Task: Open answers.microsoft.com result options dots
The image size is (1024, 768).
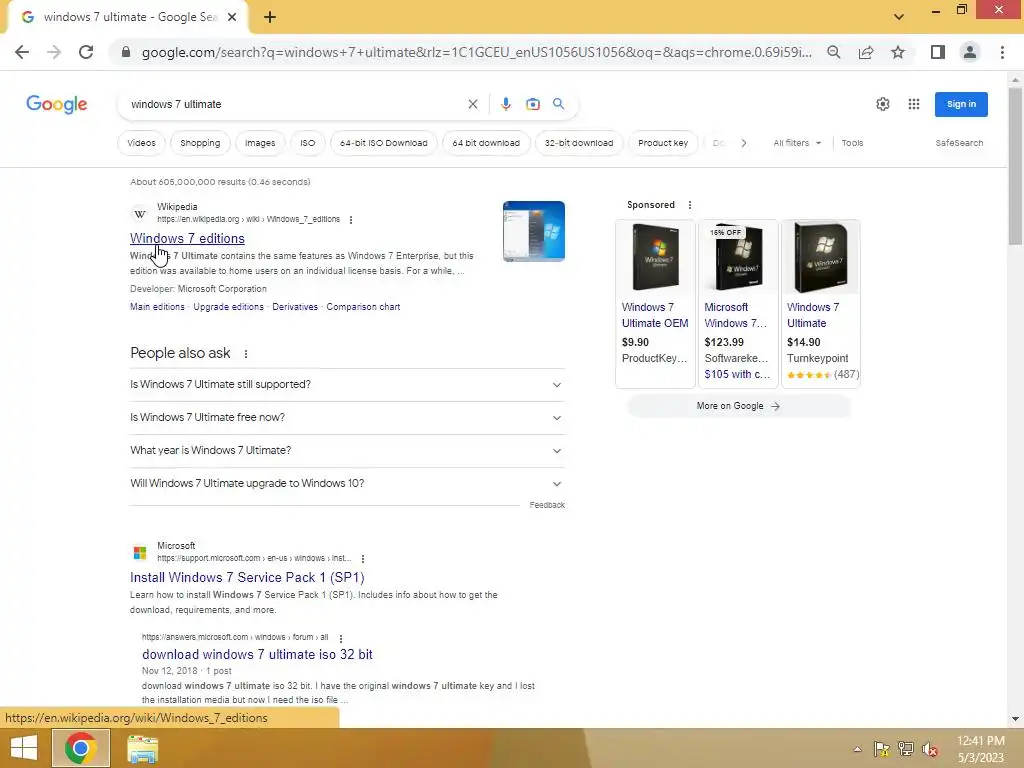Action: point(341,639)
